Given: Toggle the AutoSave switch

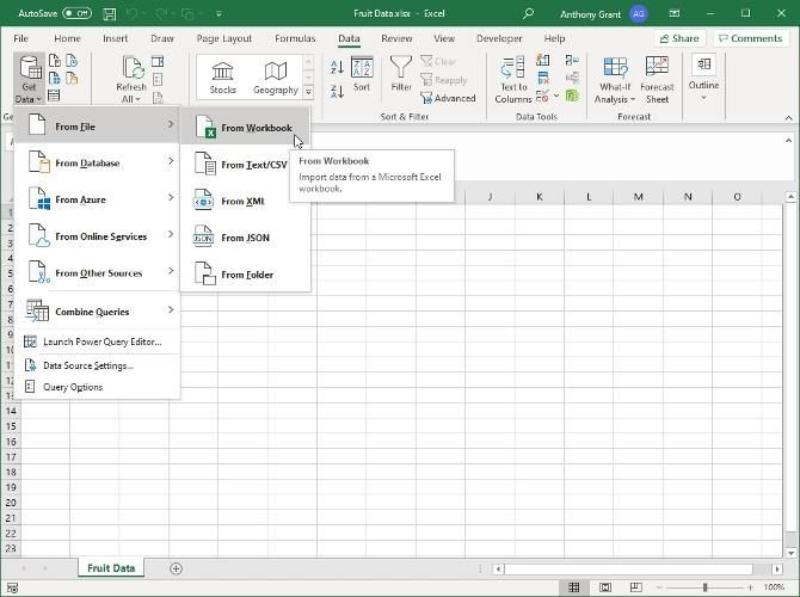Looking at the screenshot, I should pyautogui.click(x=76, y=13).
